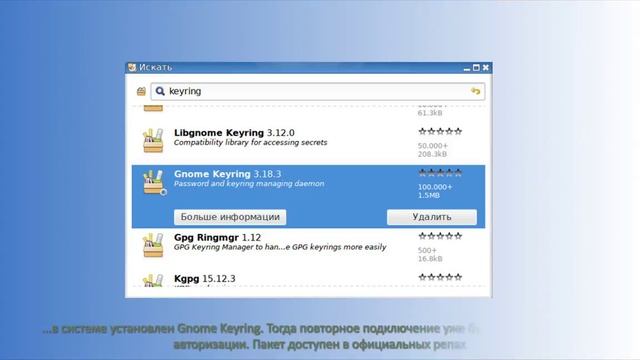This screenshot has width=640, height=360.
Task: Click 'Password and keyring managing daemon' description
Action: coord(249,184)
